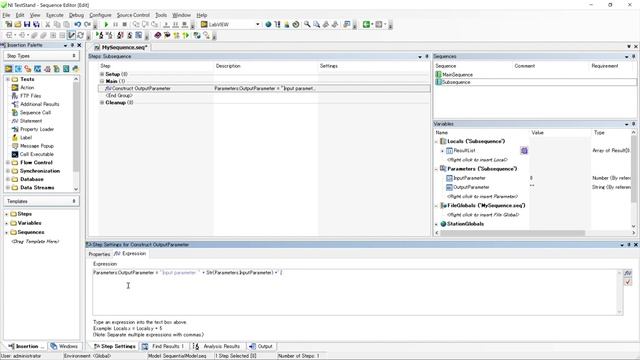The width and height of the screenshot is (640, 360).
Task: Click the Open file folder toolbar icon
Action: pos(18,24)
